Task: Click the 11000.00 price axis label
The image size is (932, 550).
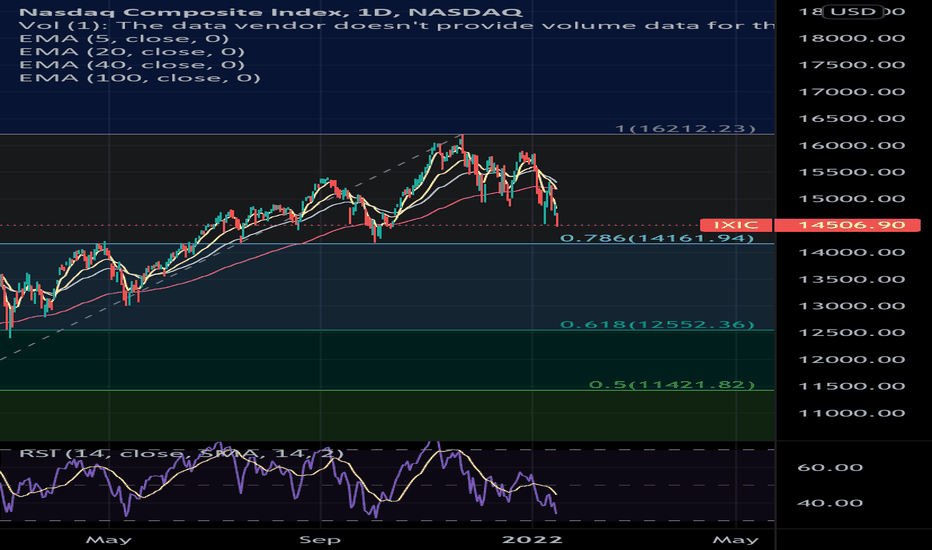Action: (851, 413)
